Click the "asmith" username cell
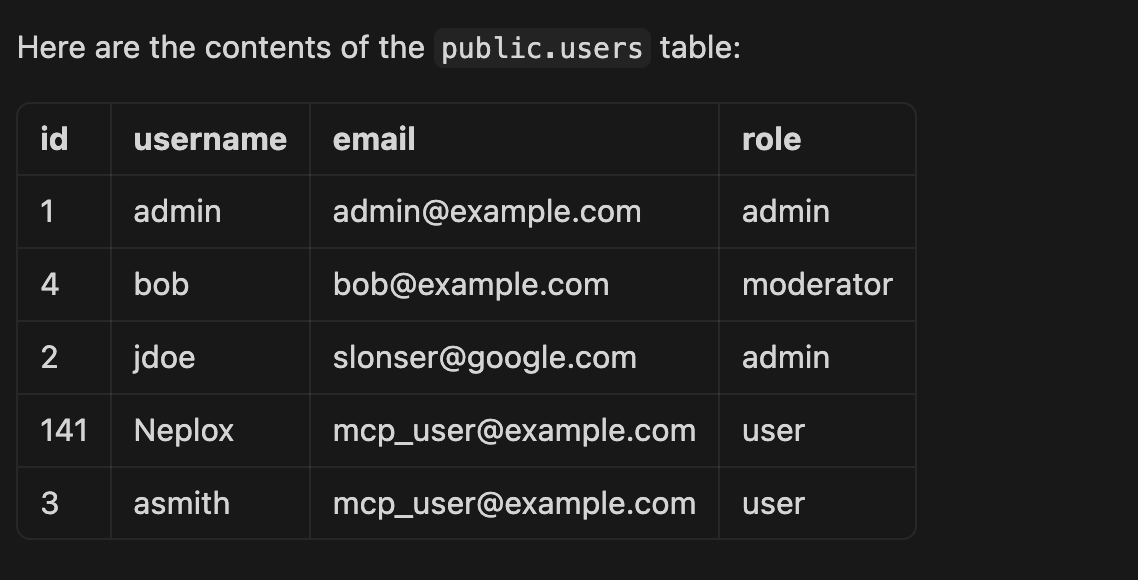This screenshot has width=1138, height=580. [x=182, y=504]
